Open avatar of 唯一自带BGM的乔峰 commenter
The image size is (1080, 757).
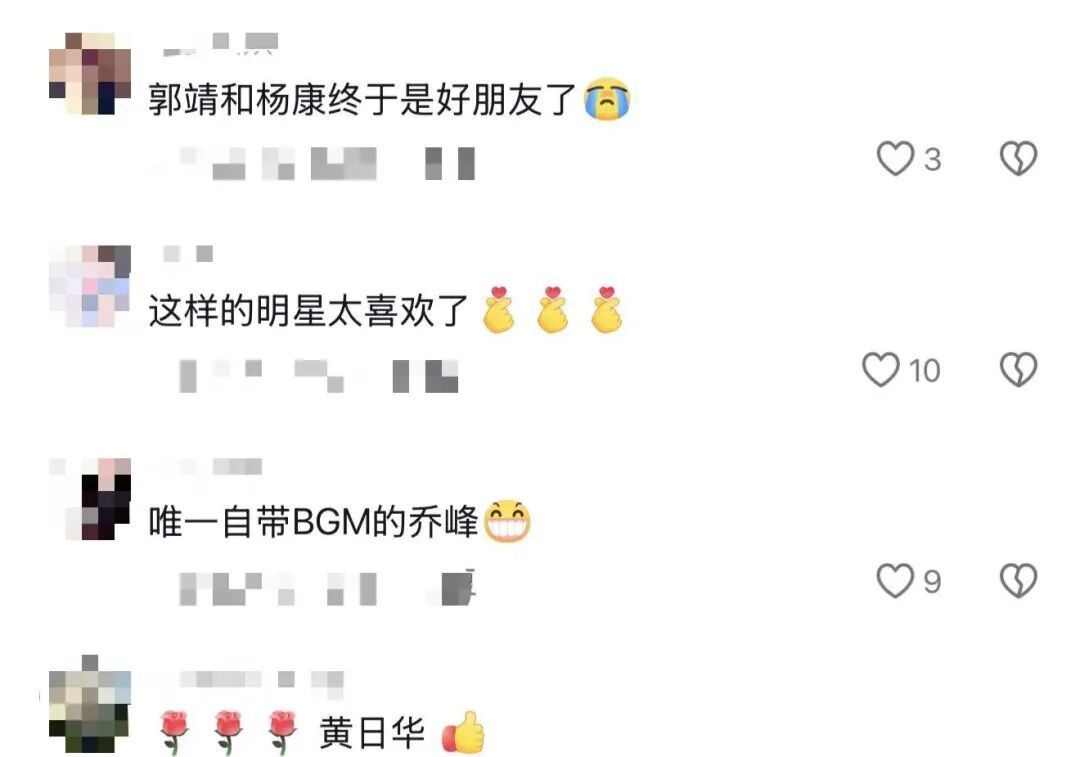[90, 498]
